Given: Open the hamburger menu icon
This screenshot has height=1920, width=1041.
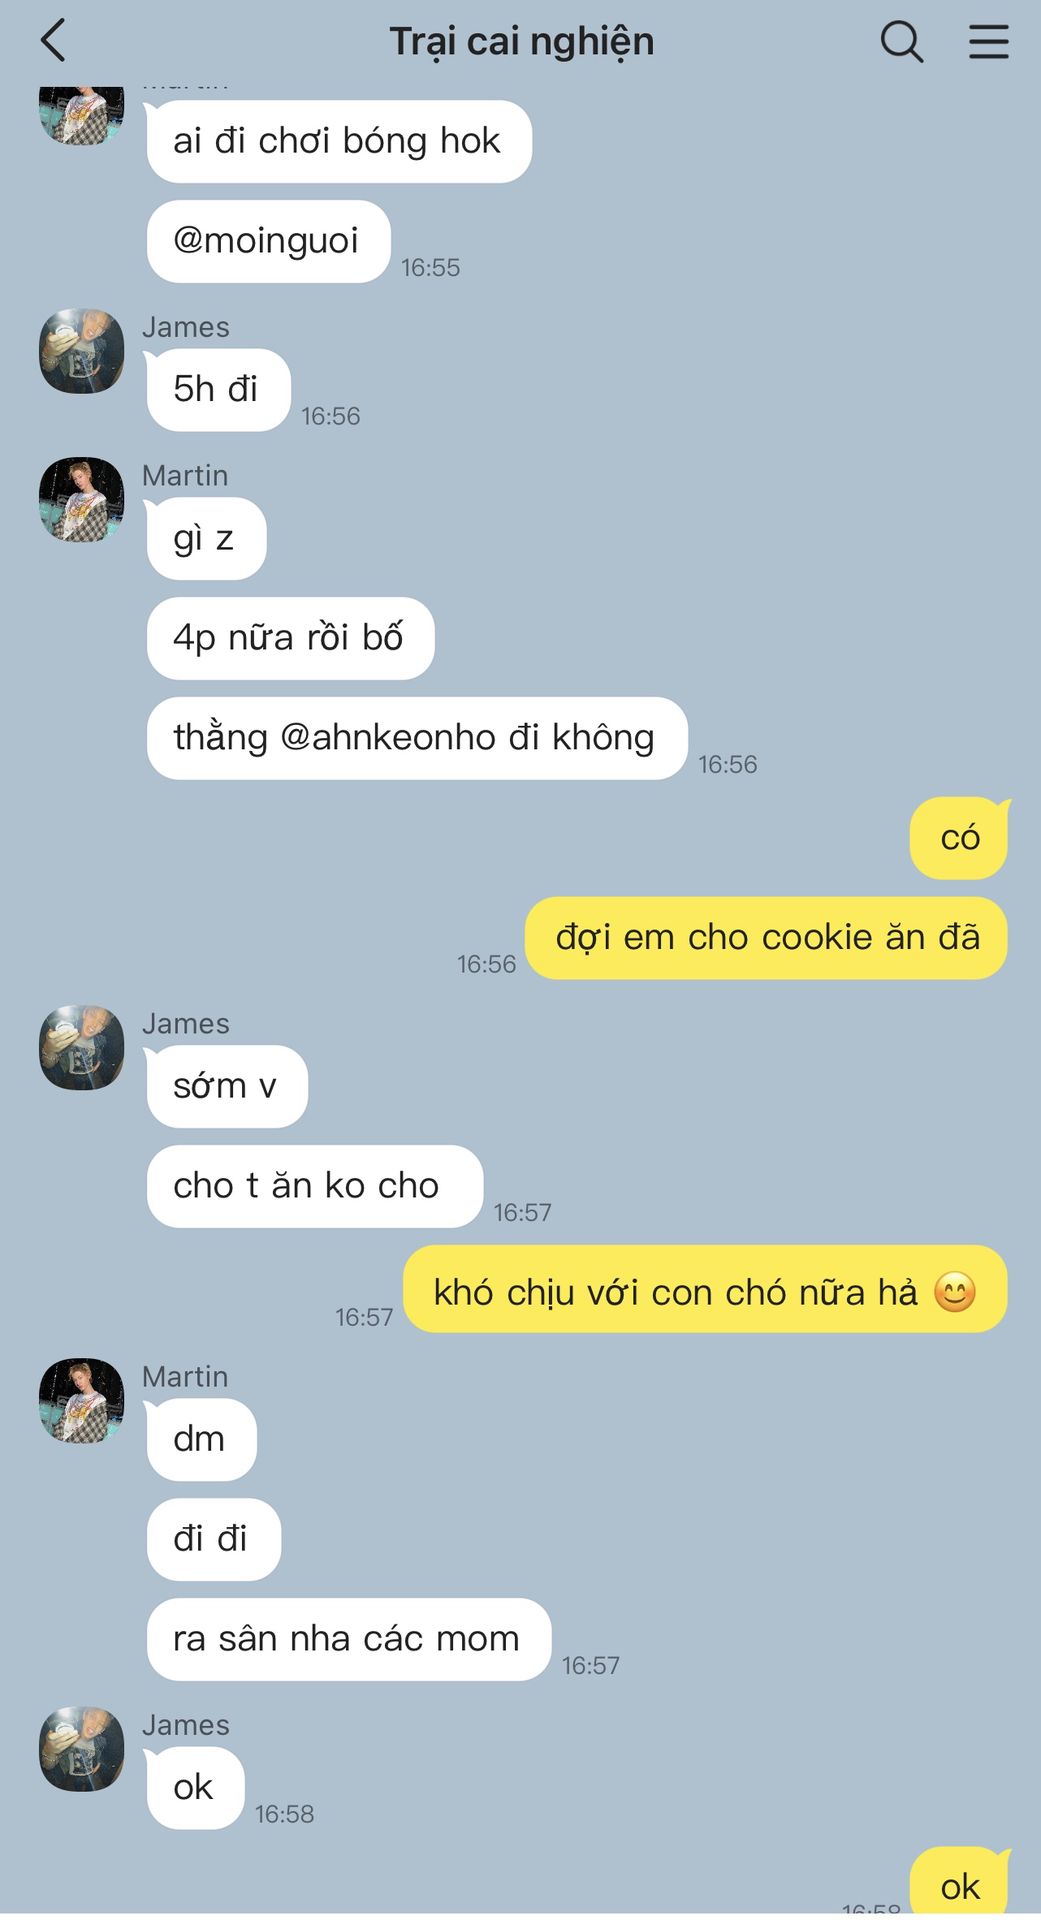Looking at the screenshot, I should (988, 42).
